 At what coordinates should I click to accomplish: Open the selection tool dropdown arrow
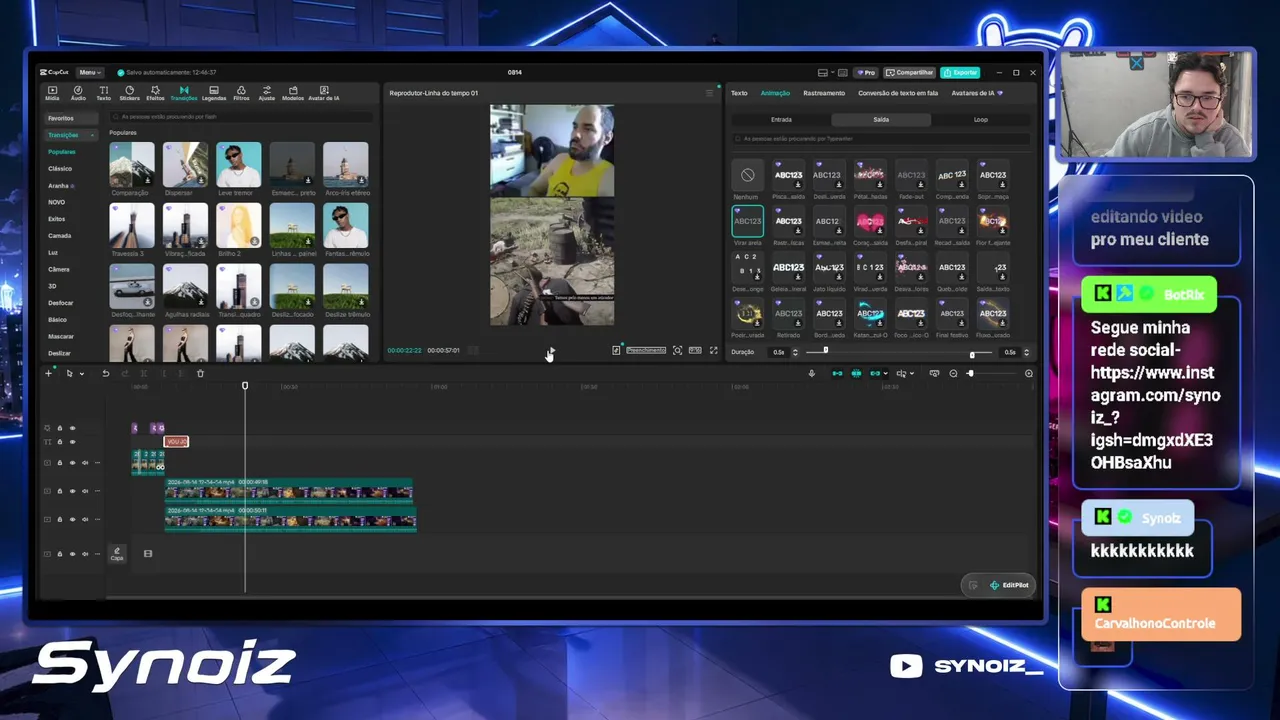(81, 374)
